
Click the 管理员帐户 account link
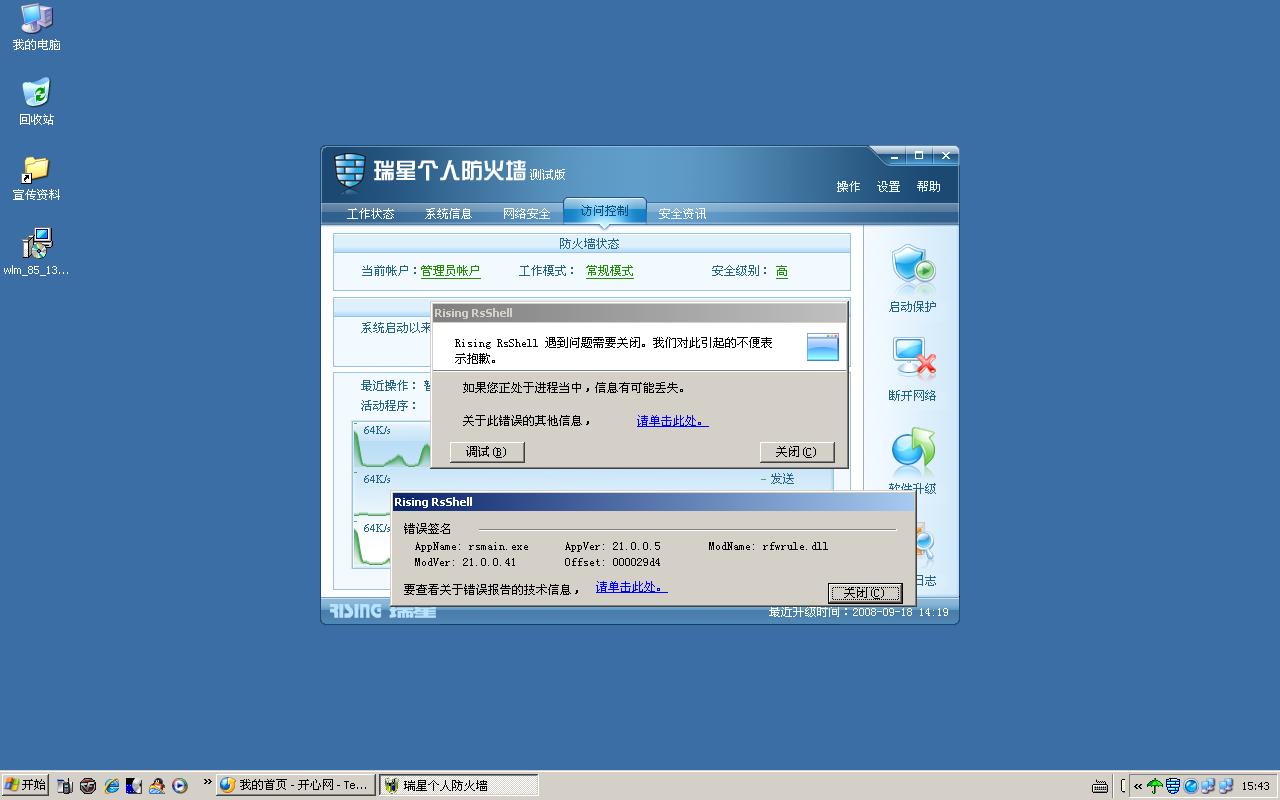450,271
